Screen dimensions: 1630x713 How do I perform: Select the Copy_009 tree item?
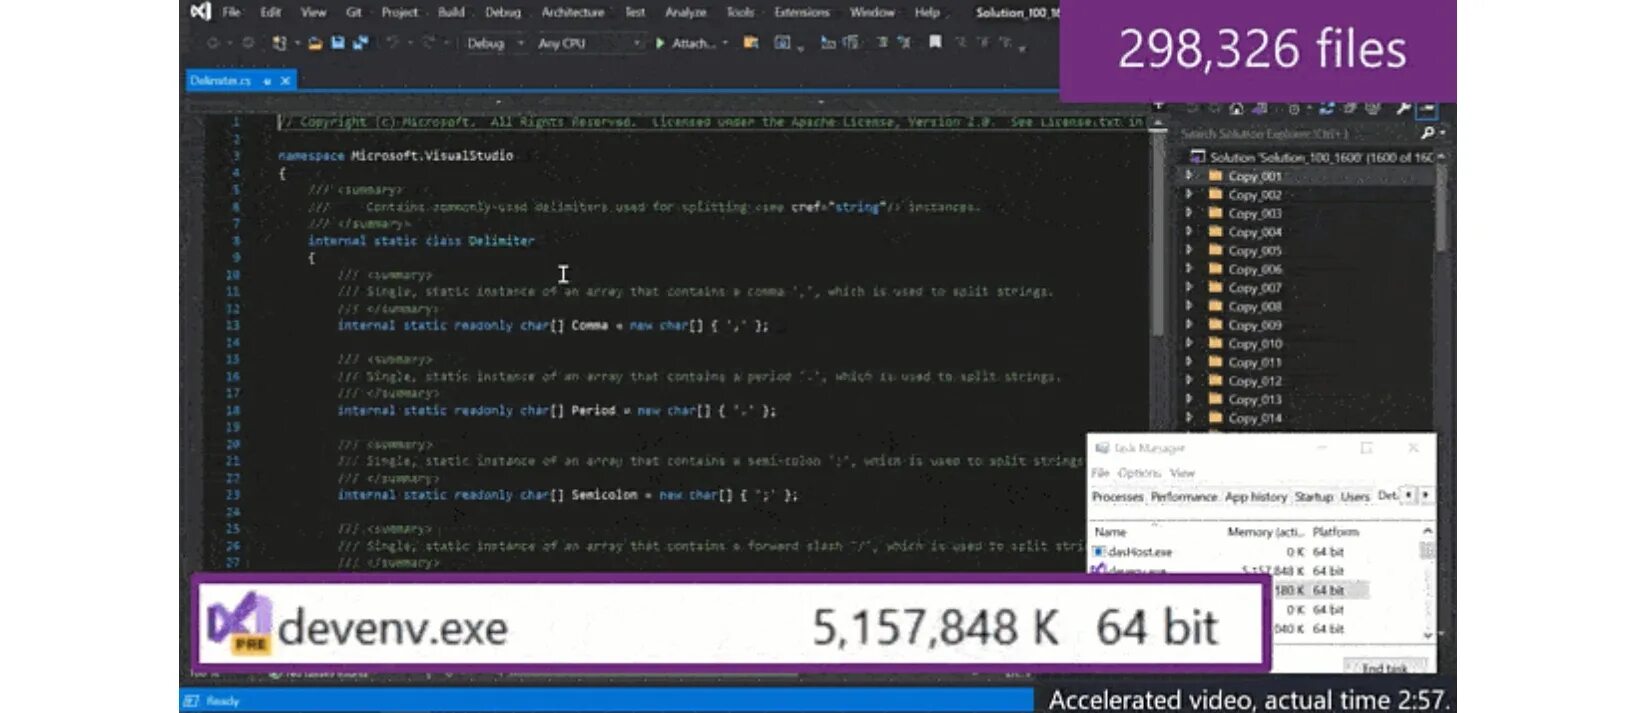pos(1255,326)
